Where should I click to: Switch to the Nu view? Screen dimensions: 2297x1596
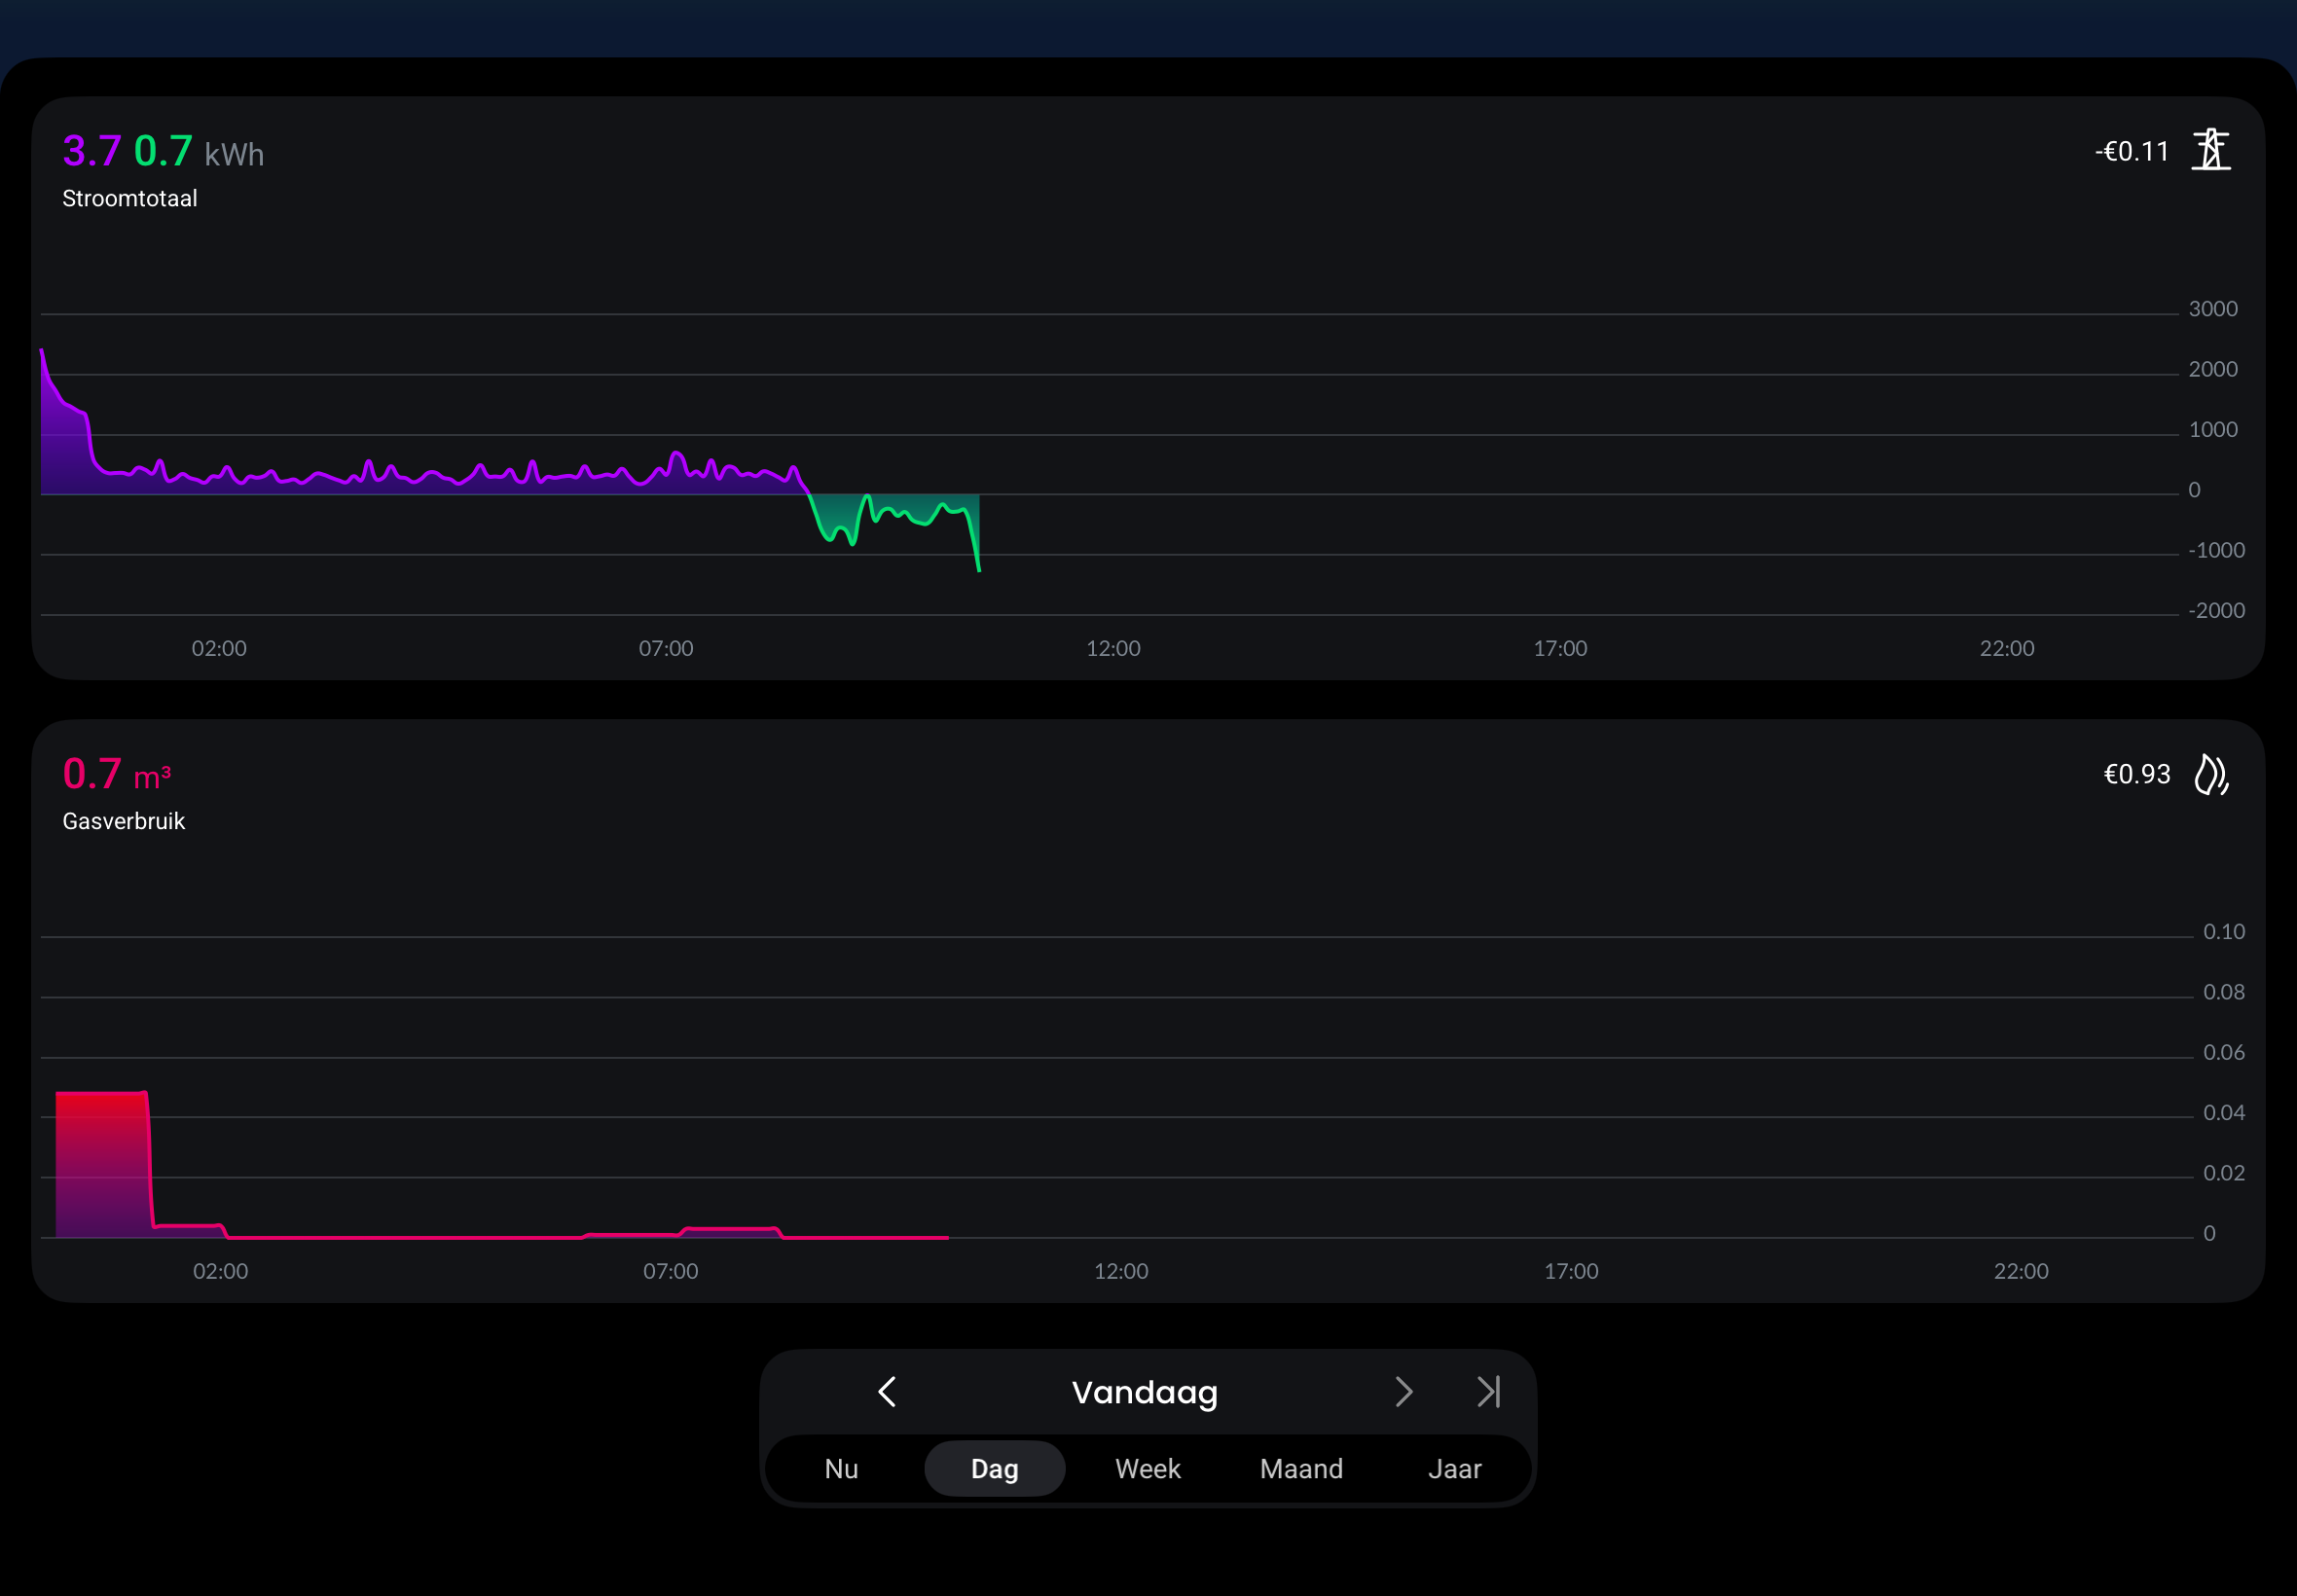(x=841, y=1468)
